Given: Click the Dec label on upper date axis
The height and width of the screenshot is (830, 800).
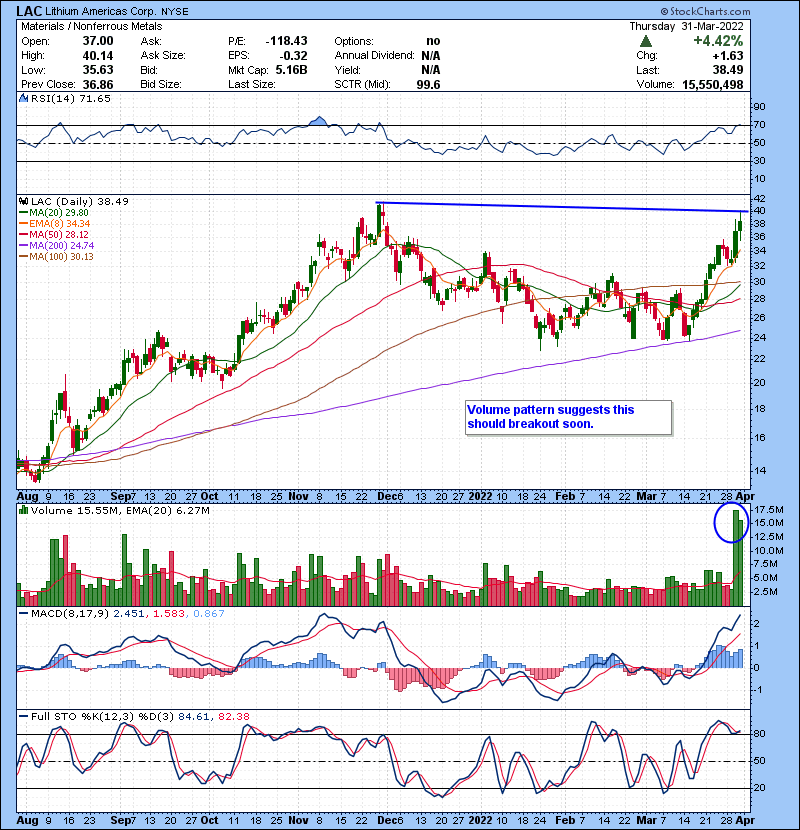Looking at the screenshot, I should point(386,496).
